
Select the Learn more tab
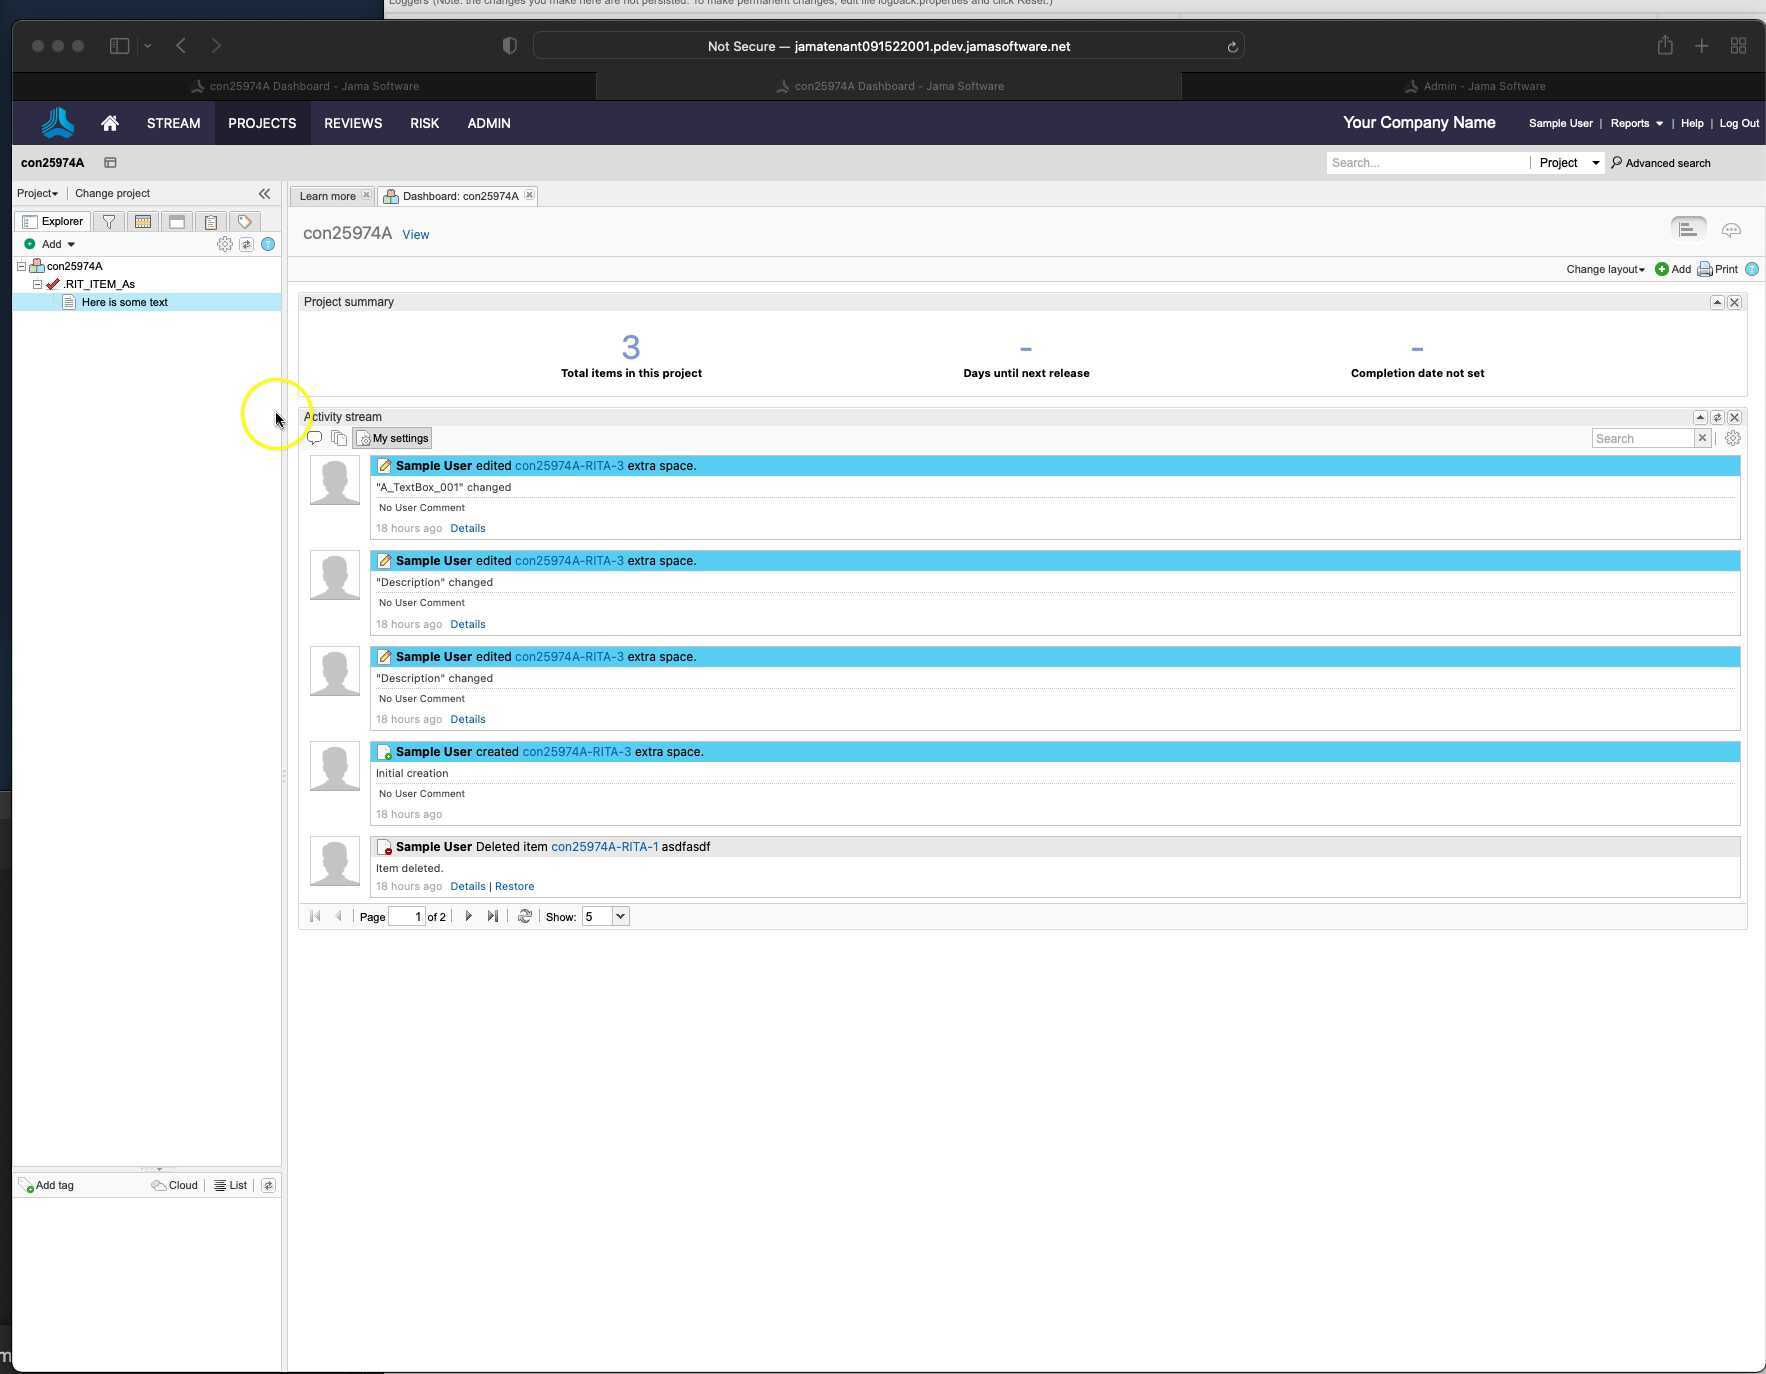[328, 196]
